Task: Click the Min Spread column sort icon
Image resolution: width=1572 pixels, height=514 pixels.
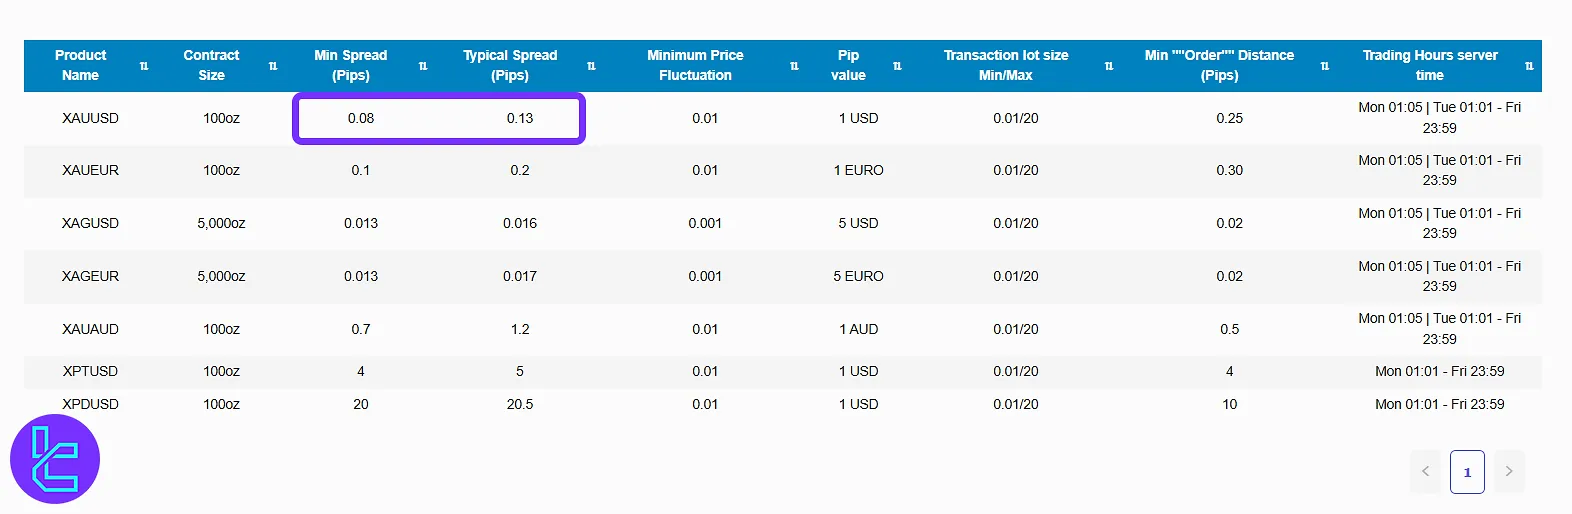Action: click(x=423, y=66)
